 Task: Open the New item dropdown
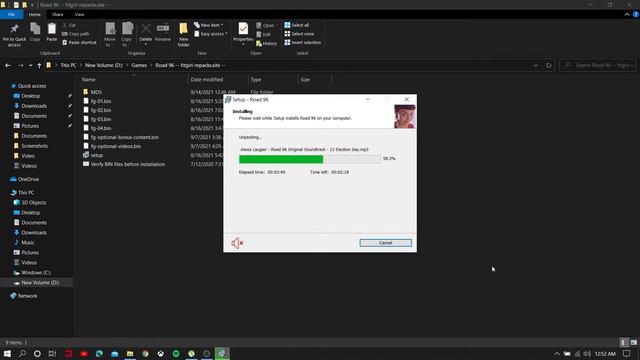(209, 25)
